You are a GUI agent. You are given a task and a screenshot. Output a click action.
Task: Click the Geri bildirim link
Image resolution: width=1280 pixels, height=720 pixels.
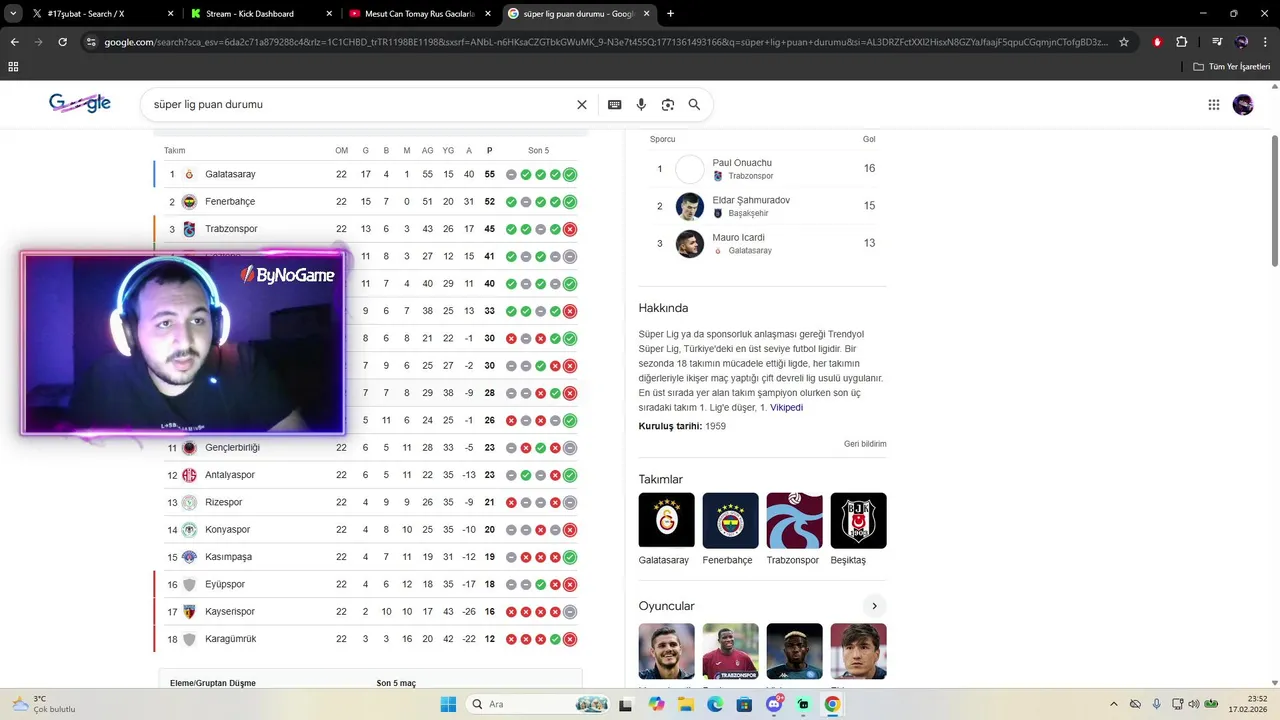point(865,444)
